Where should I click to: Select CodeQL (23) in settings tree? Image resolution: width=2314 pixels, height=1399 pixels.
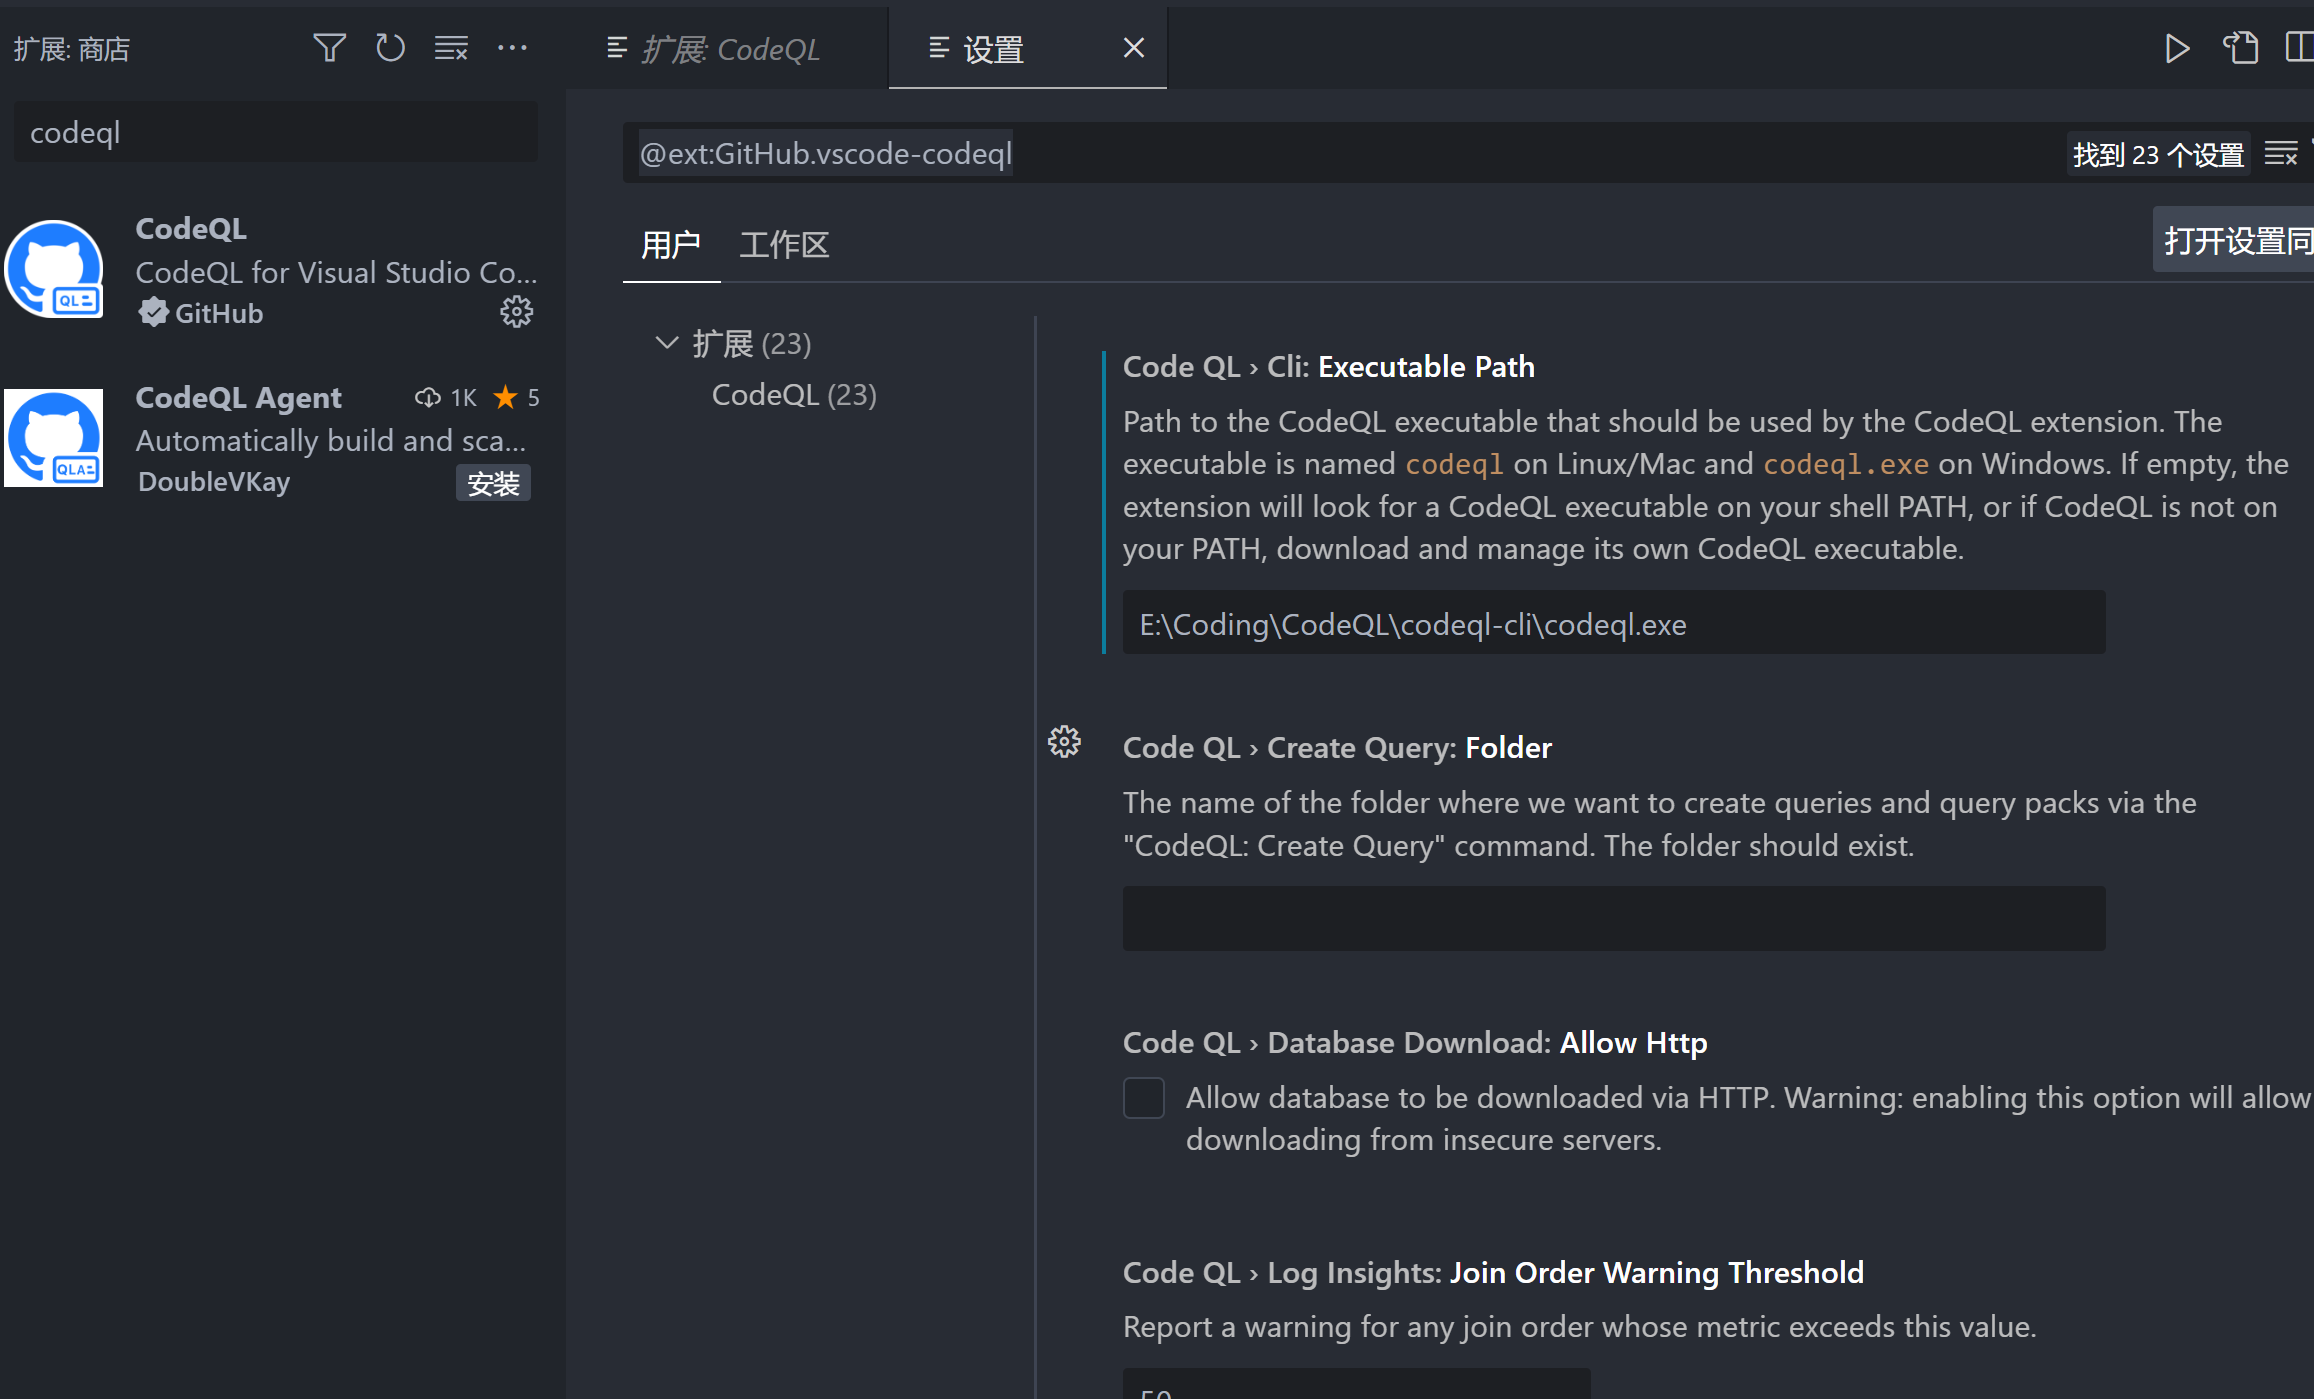tap(793, 394)
